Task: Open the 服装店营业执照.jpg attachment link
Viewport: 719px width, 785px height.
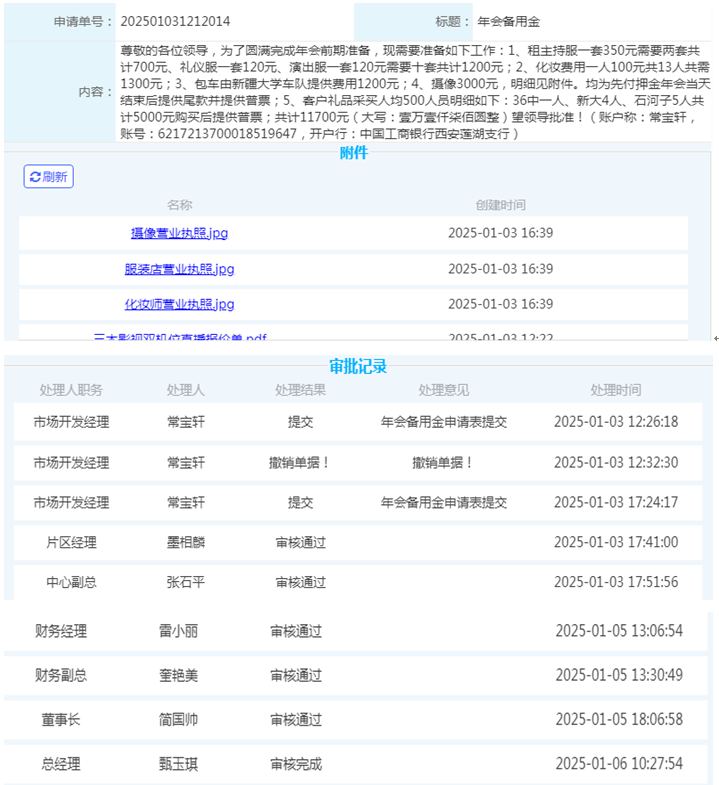Action: pos(179,269)
